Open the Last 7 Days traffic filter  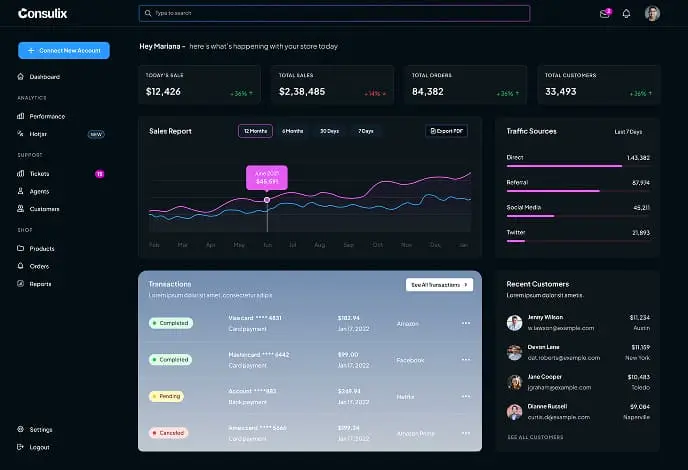(x=628, y=132)
